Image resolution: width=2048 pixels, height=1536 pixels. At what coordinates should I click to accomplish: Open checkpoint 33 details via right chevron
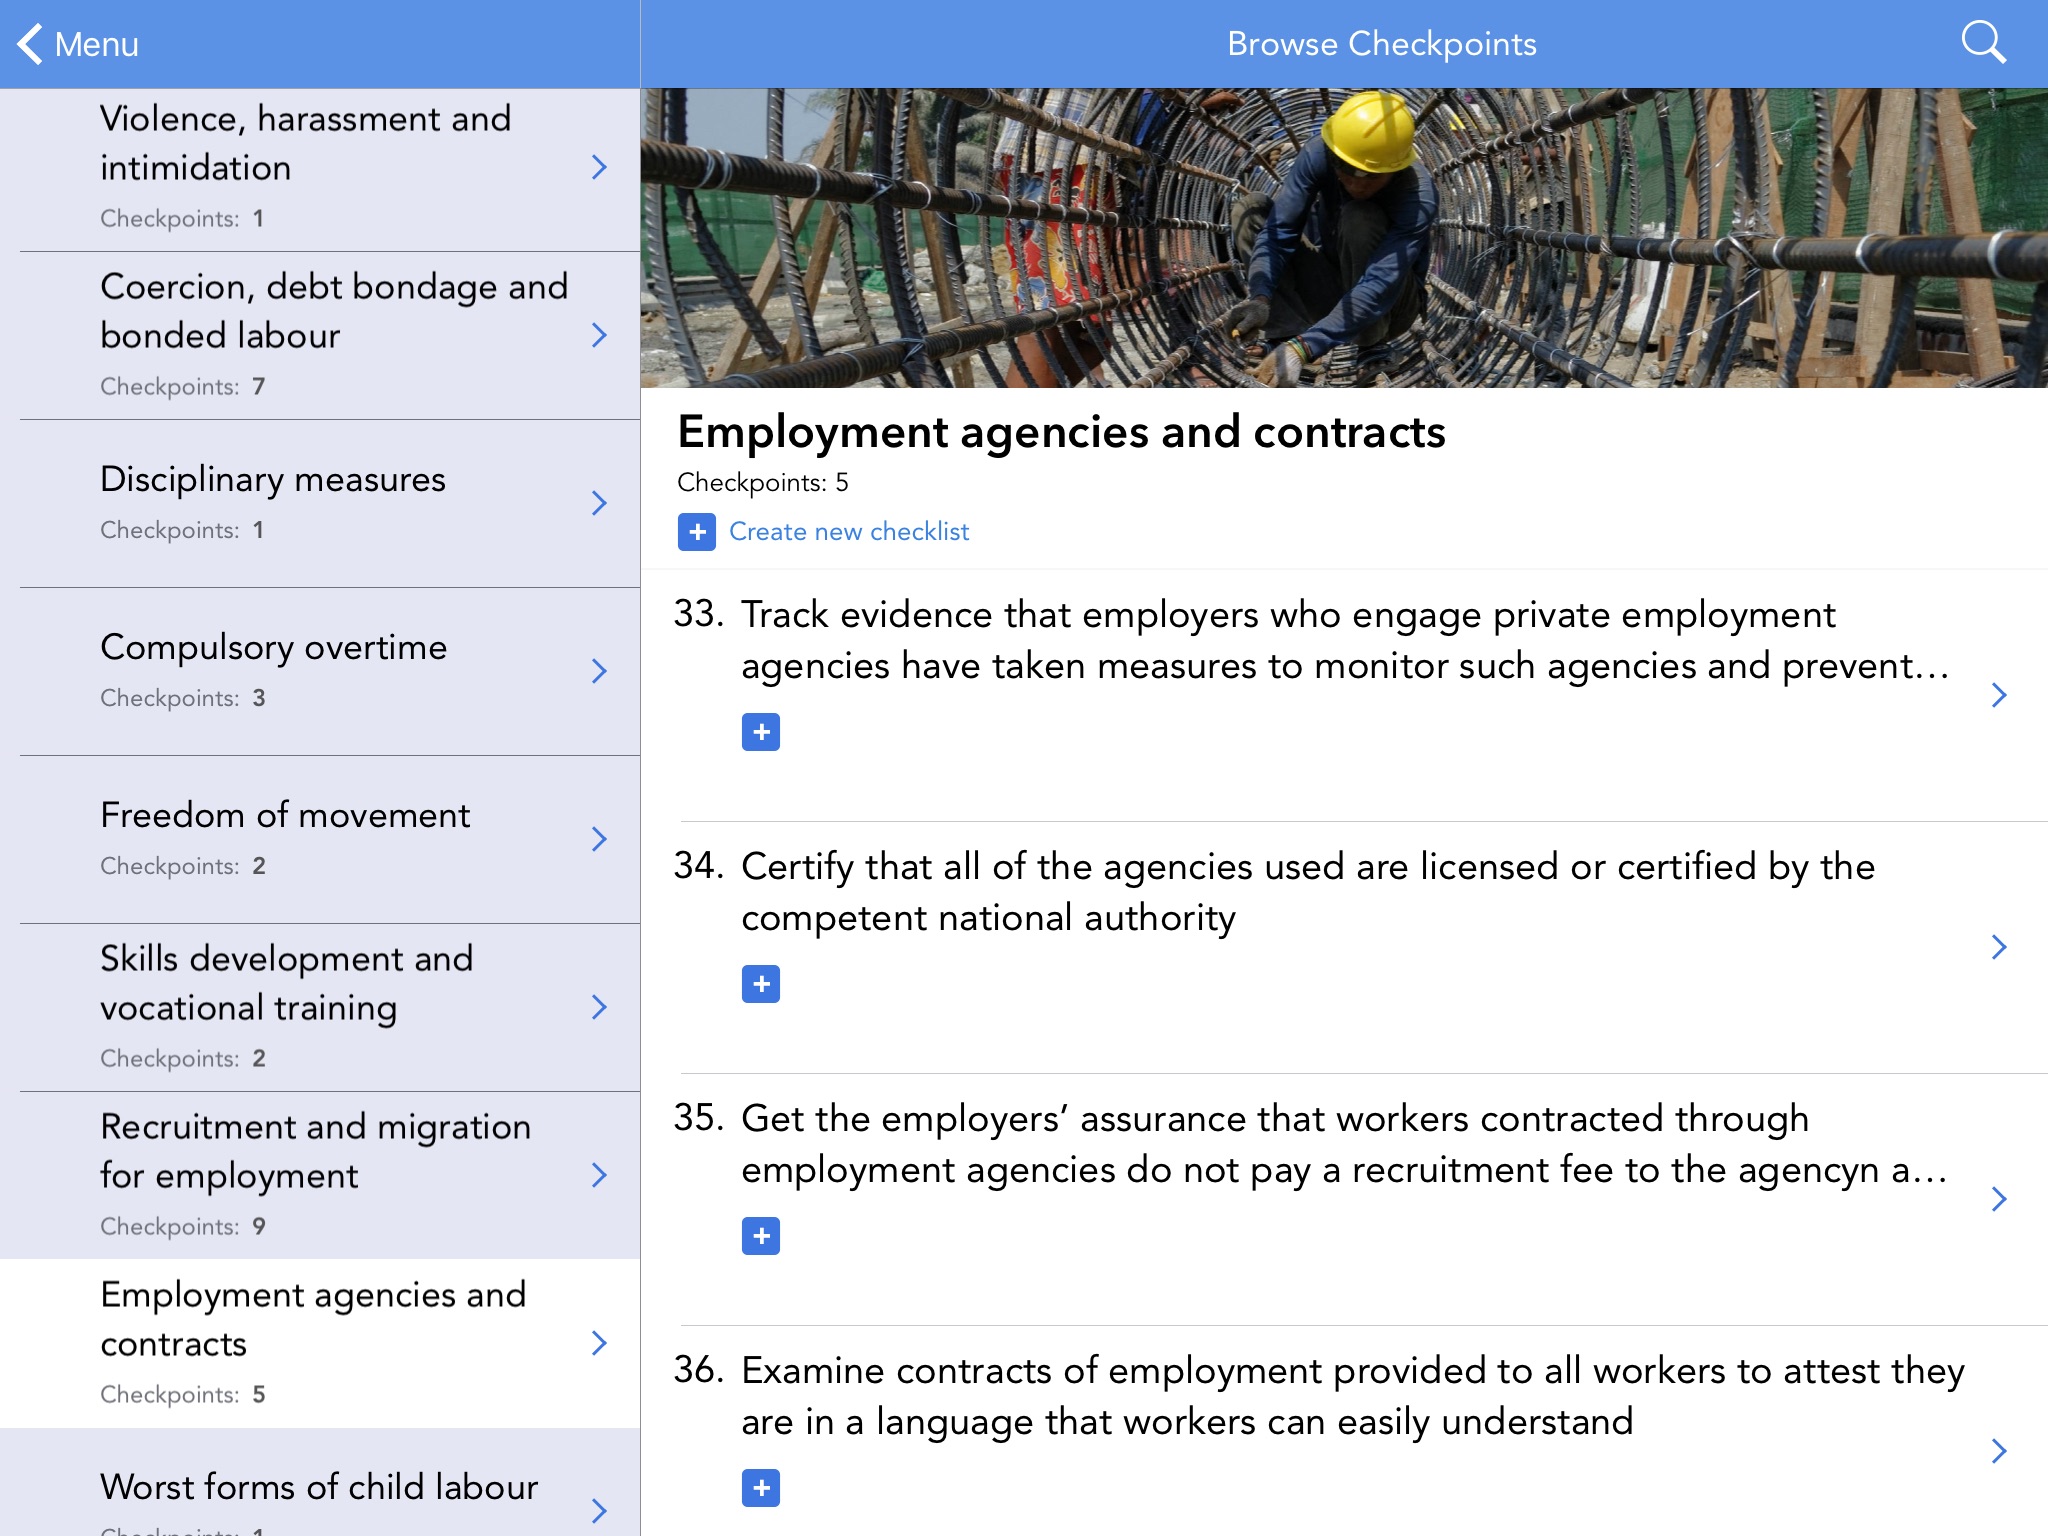click(x=1998, y=695)
